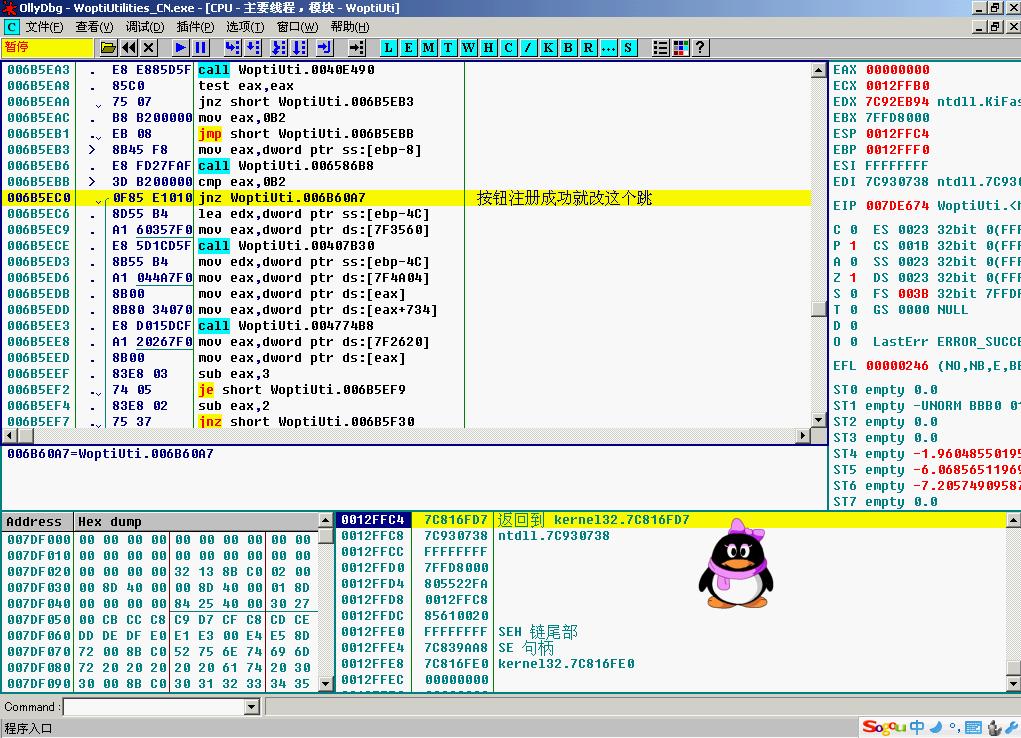Click the CPU child window C icon in menu bar

click(12, 27)
